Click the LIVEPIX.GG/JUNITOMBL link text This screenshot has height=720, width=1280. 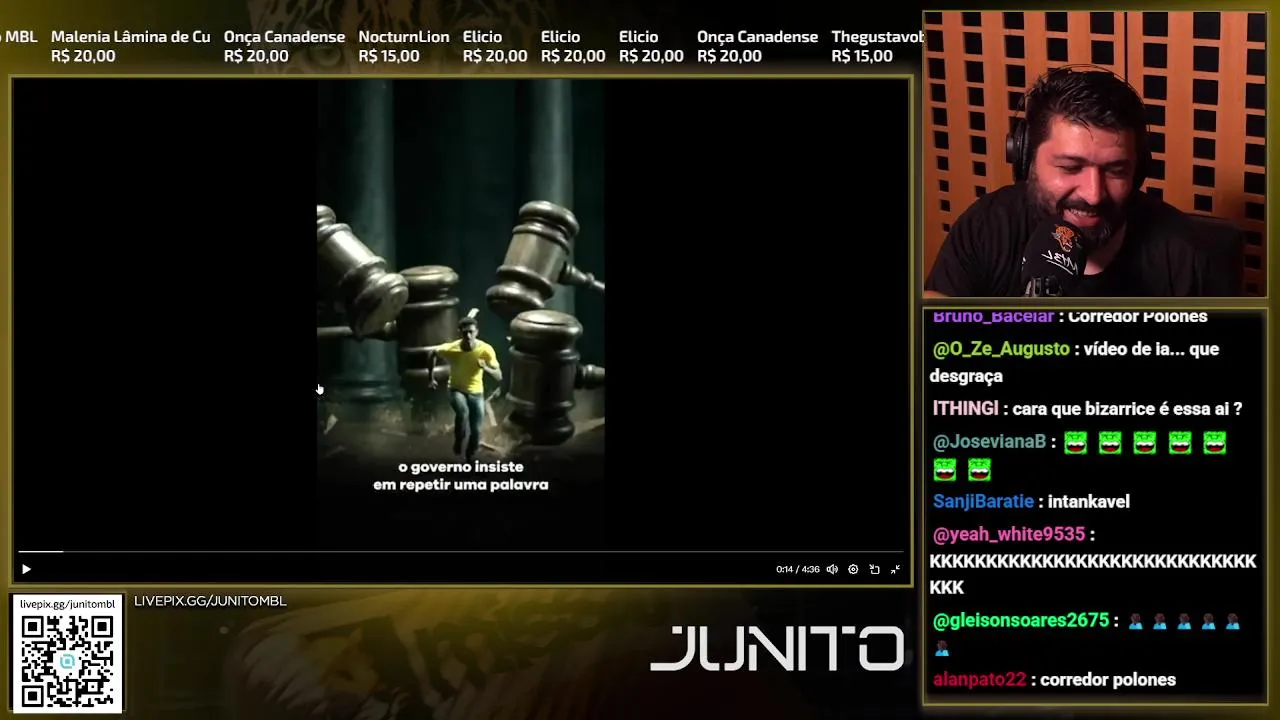click(210, 601)
